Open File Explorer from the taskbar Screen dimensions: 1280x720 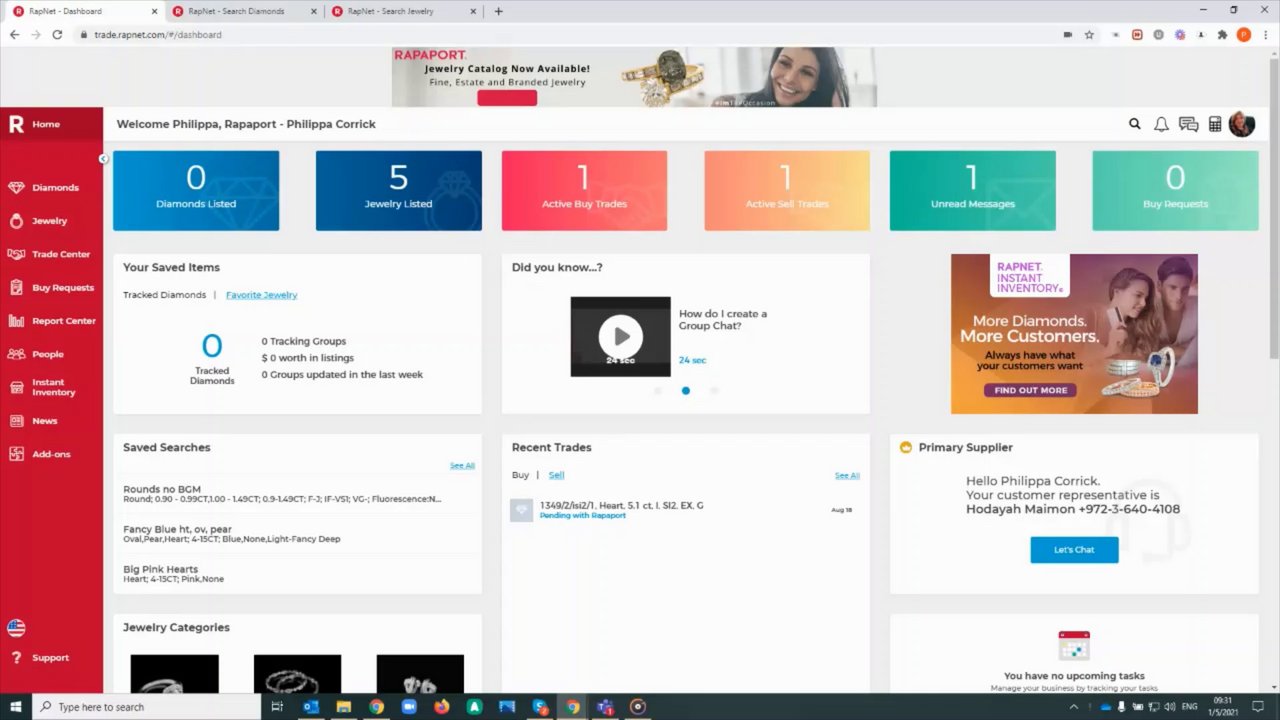click(343, 707)
